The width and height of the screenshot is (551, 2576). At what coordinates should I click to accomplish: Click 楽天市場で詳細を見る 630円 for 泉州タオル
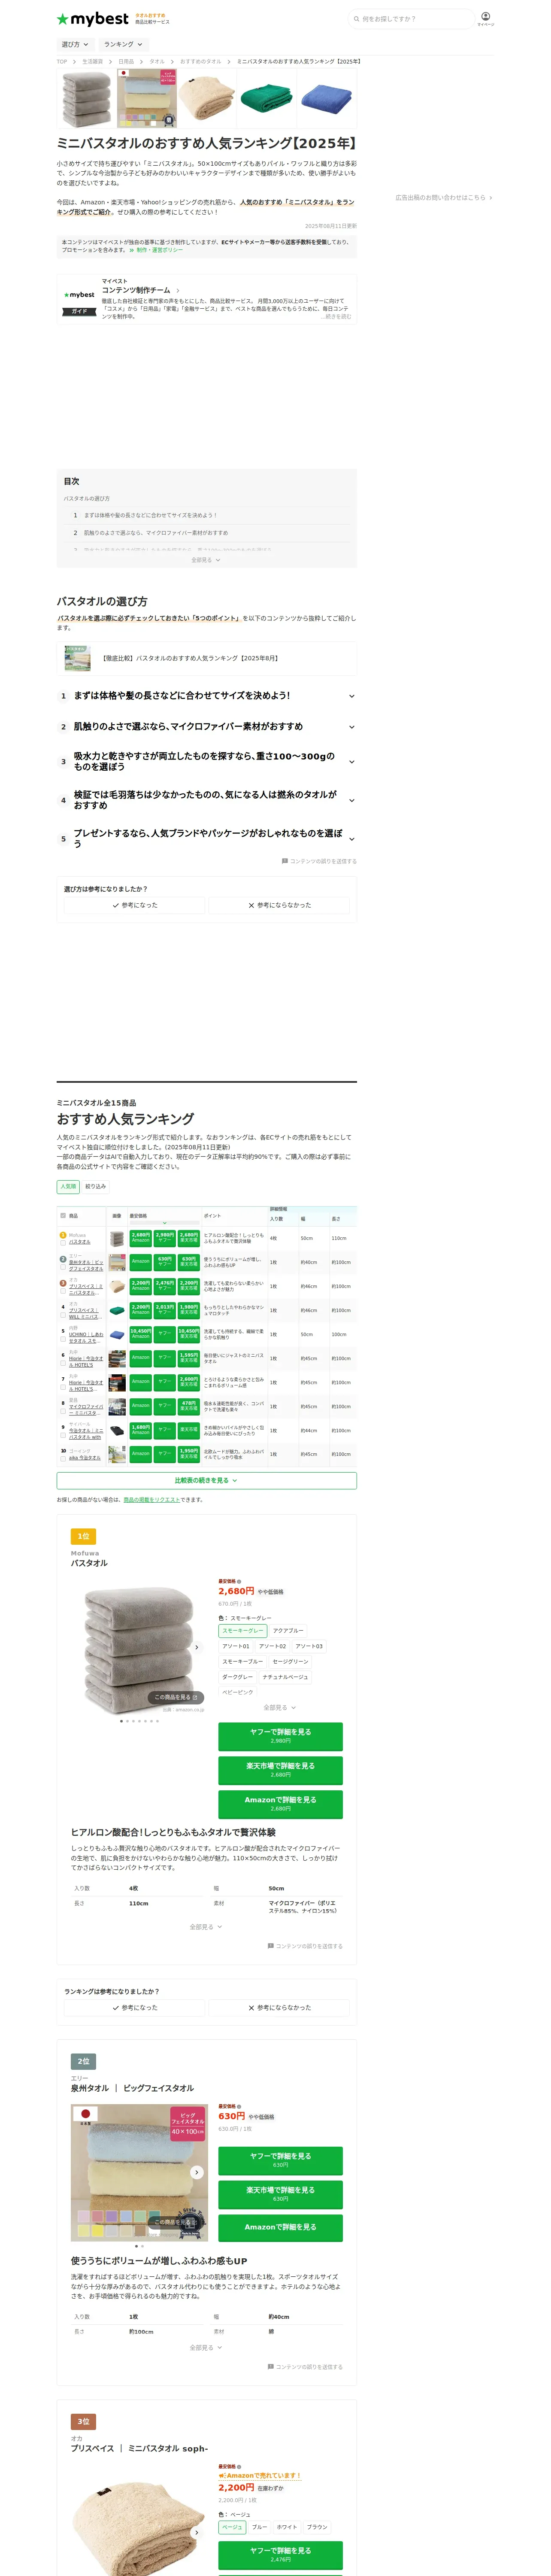281,2194
